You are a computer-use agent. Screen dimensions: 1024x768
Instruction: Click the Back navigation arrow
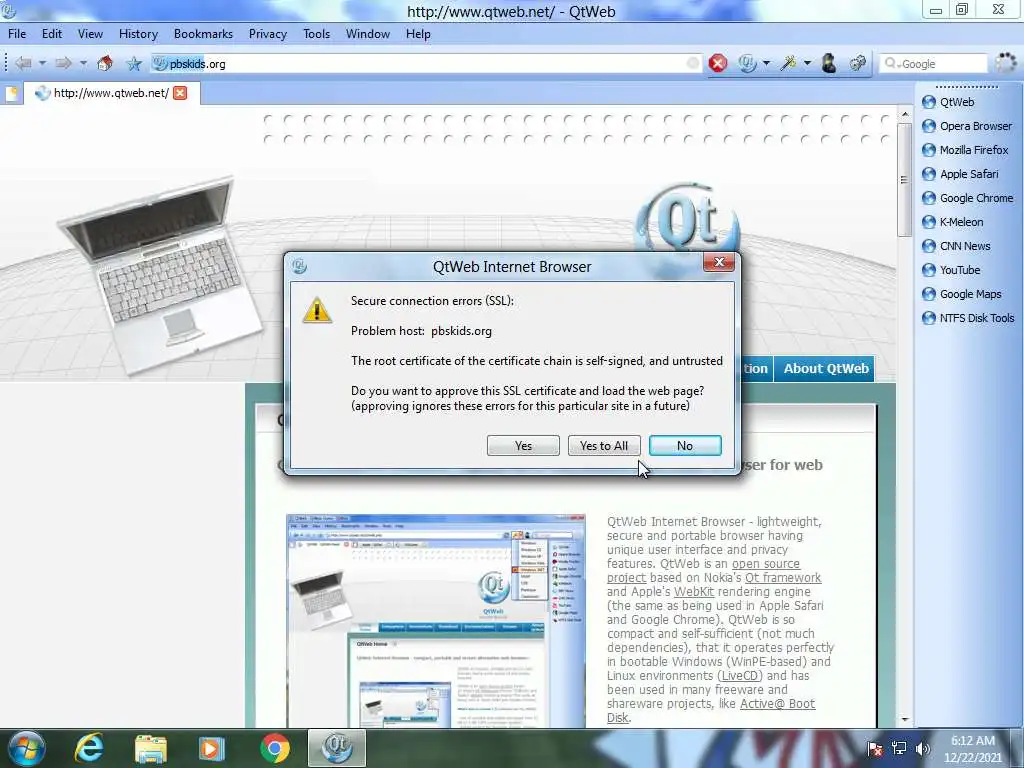[x=24, y=63]
